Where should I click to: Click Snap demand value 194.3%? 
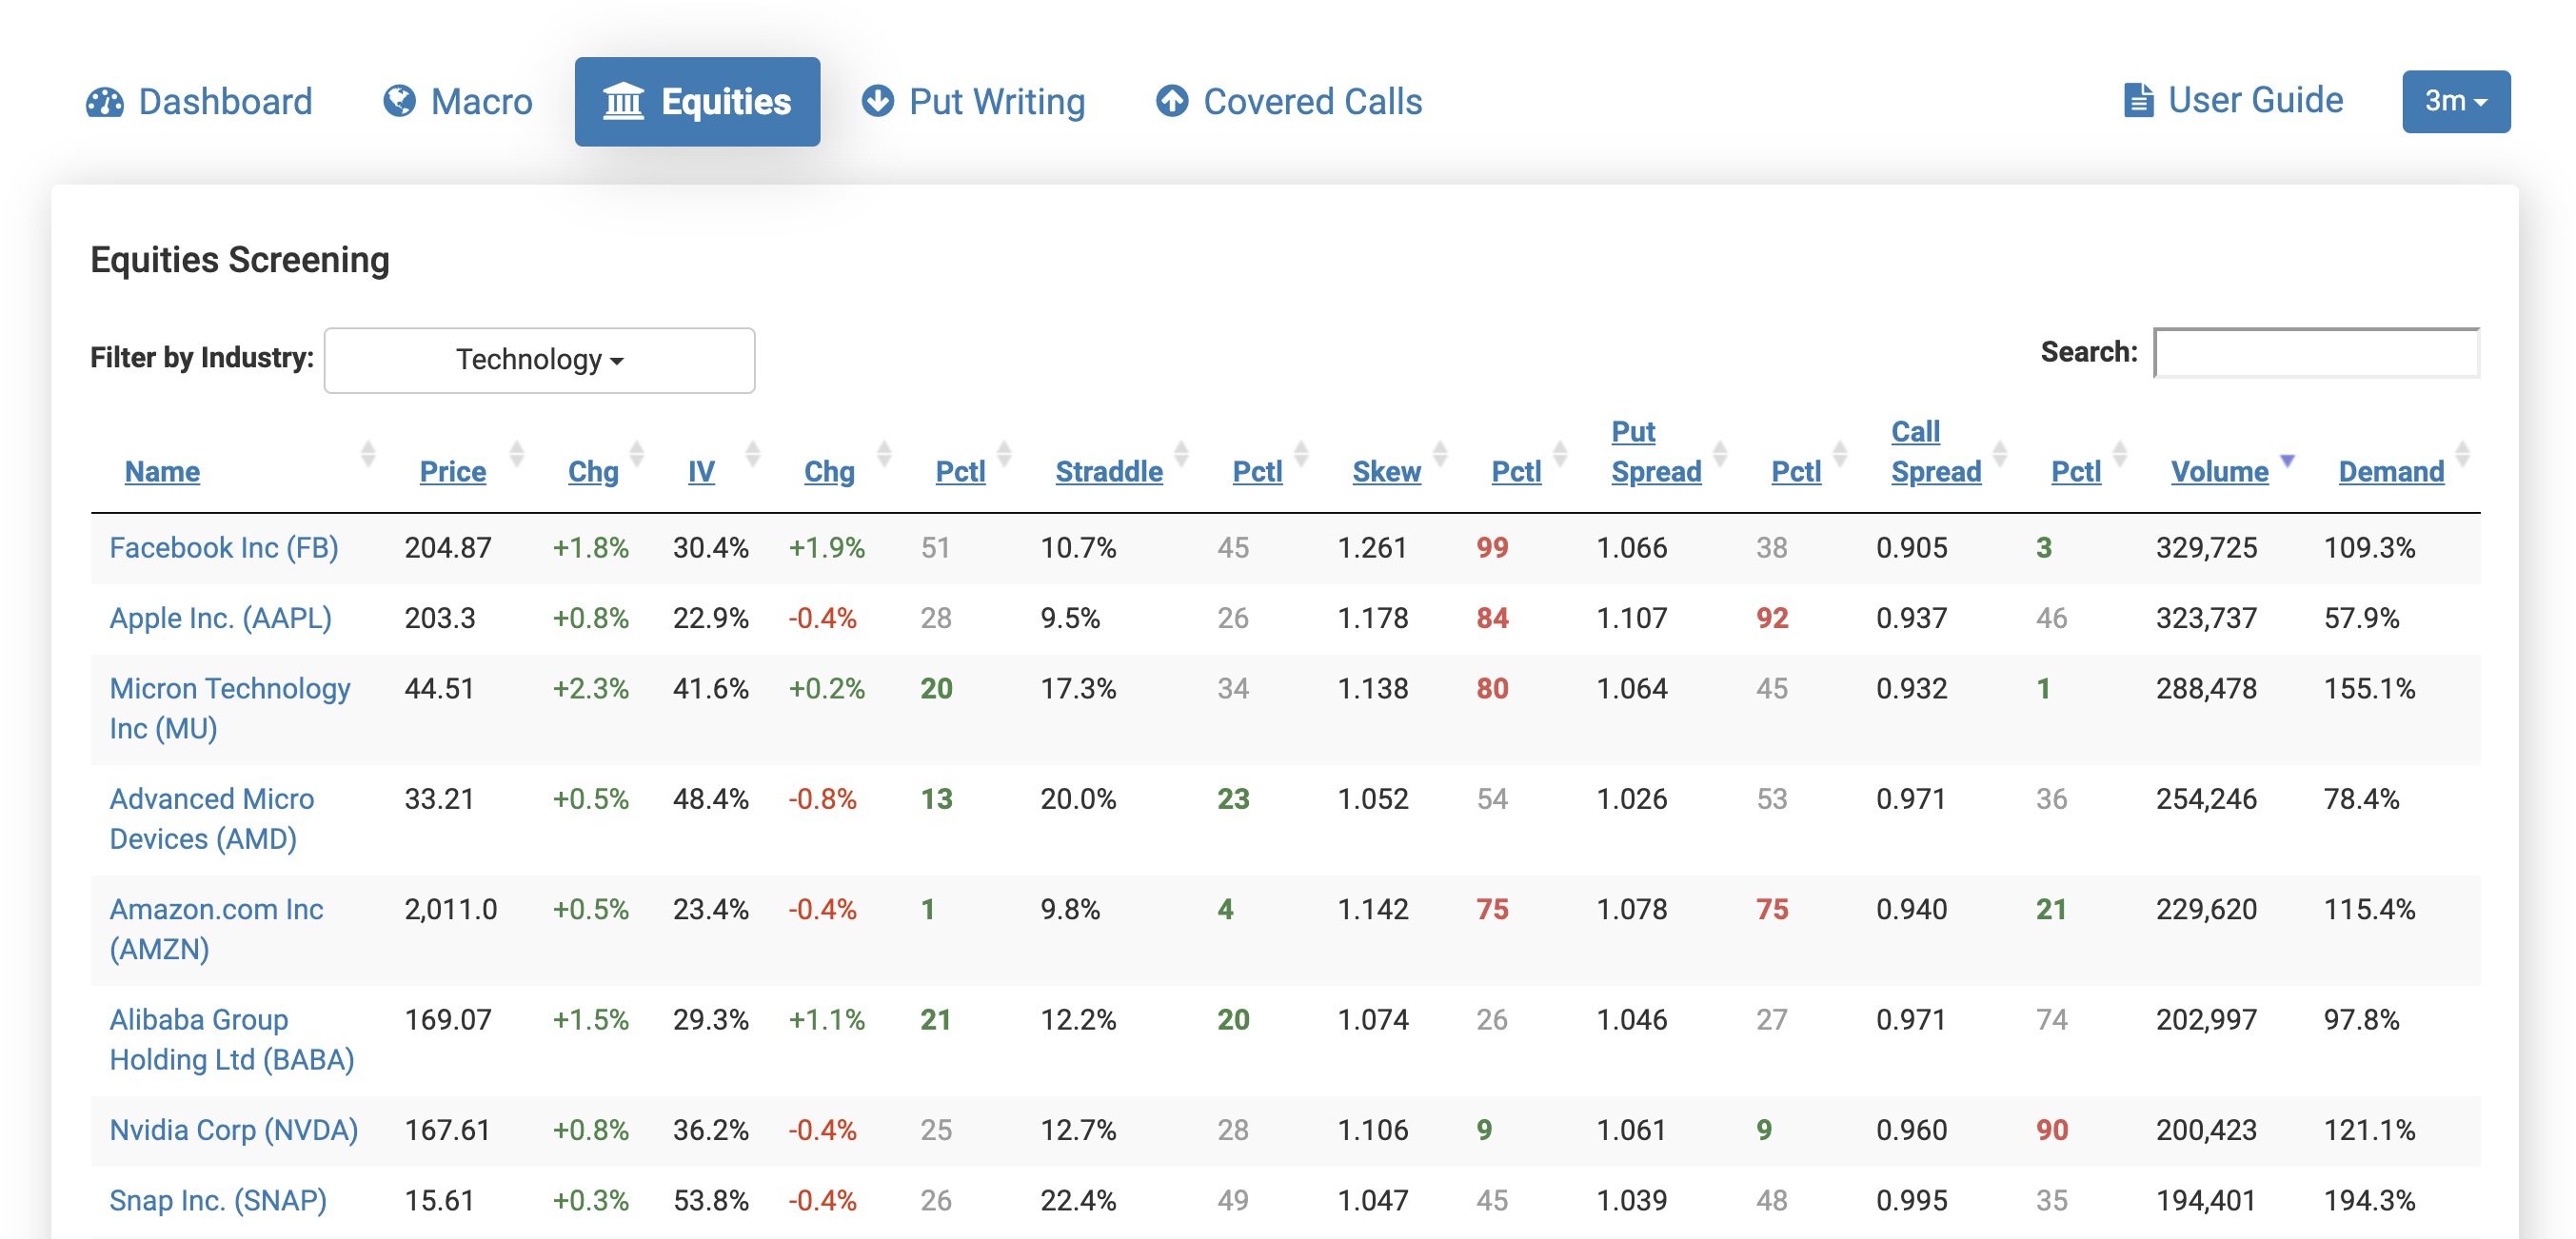2369,1200
